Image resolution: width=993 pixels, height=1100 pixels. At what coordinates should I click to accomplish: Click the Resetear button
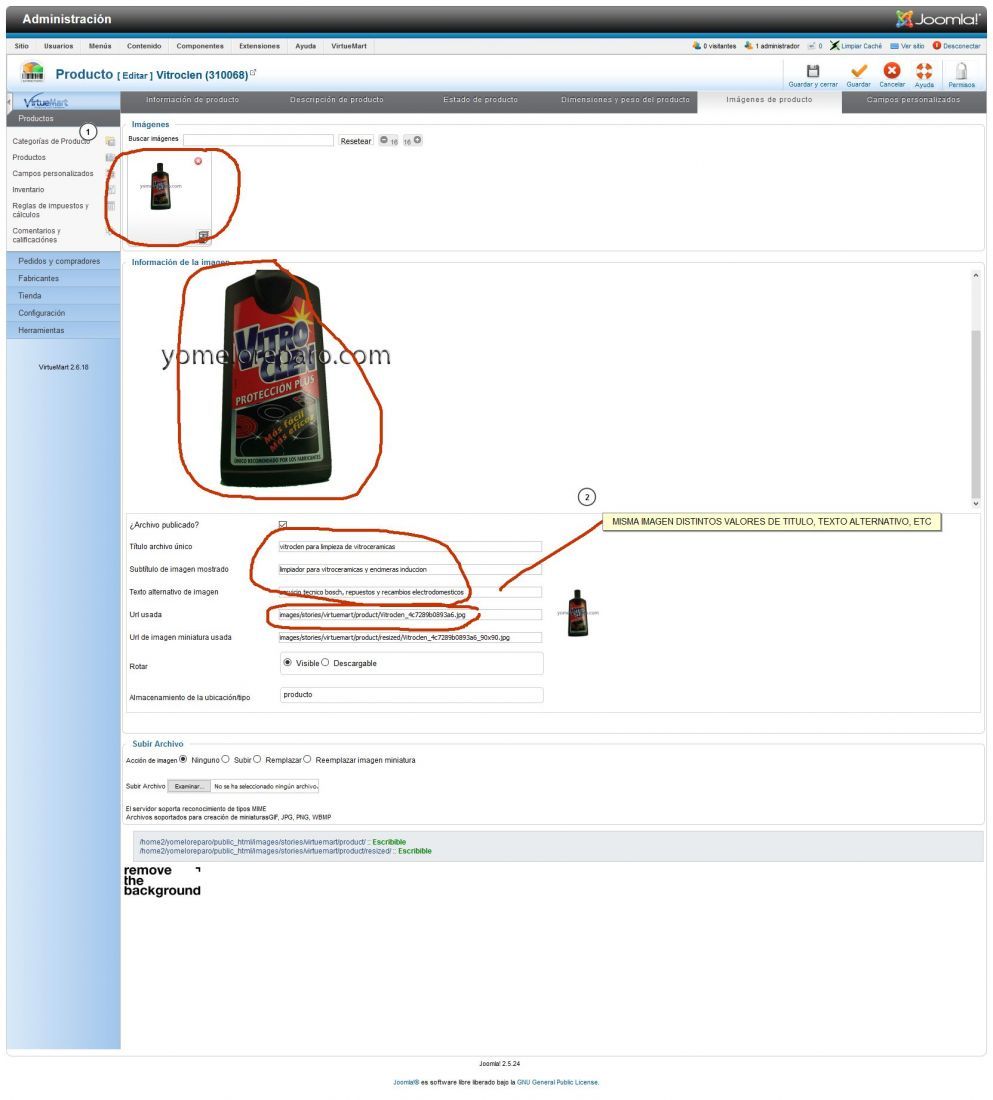point(356,141)
